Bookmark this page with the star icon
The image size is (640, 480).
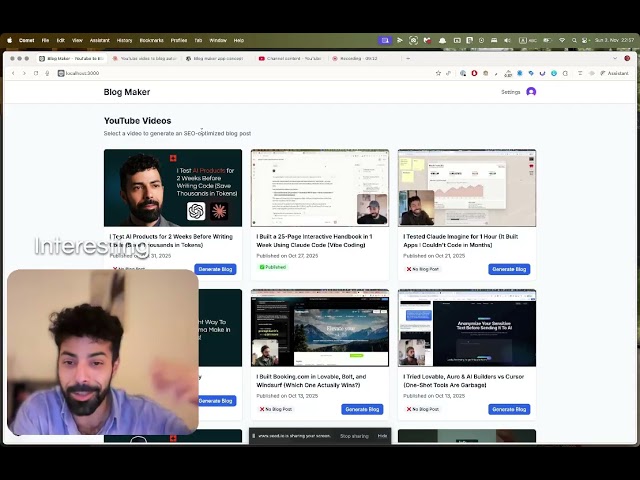(438, 73)
